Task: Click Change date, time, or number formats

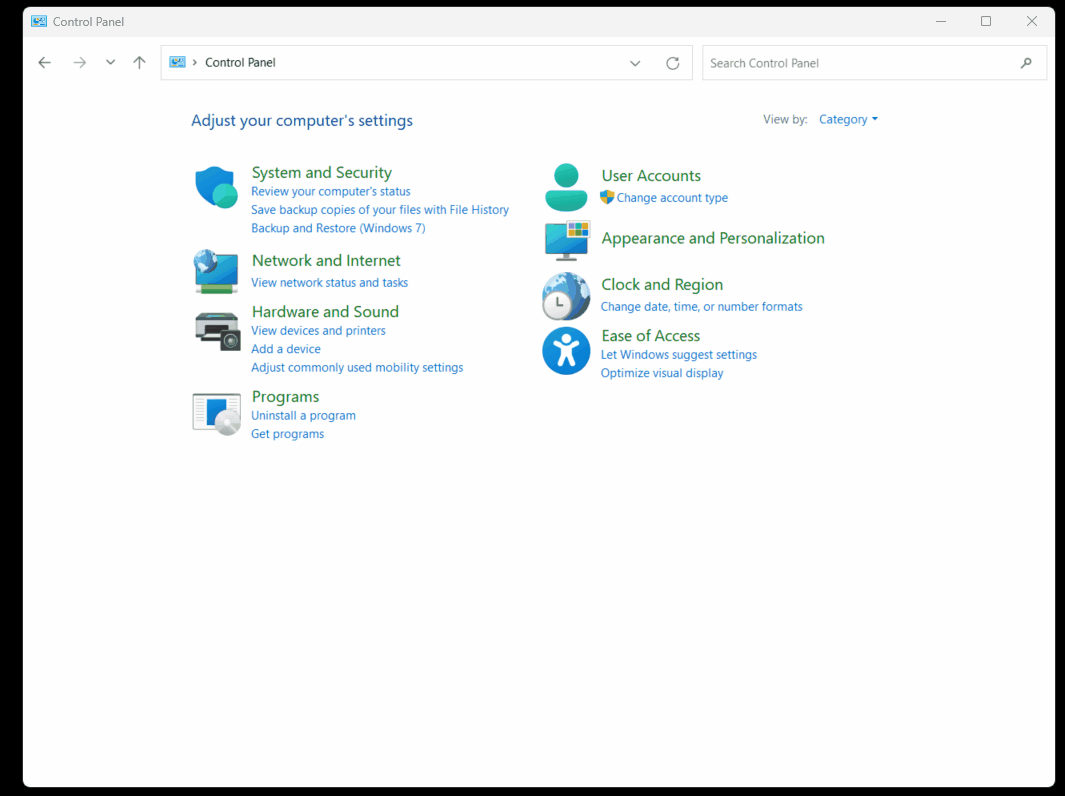Action: coord(702,307)
